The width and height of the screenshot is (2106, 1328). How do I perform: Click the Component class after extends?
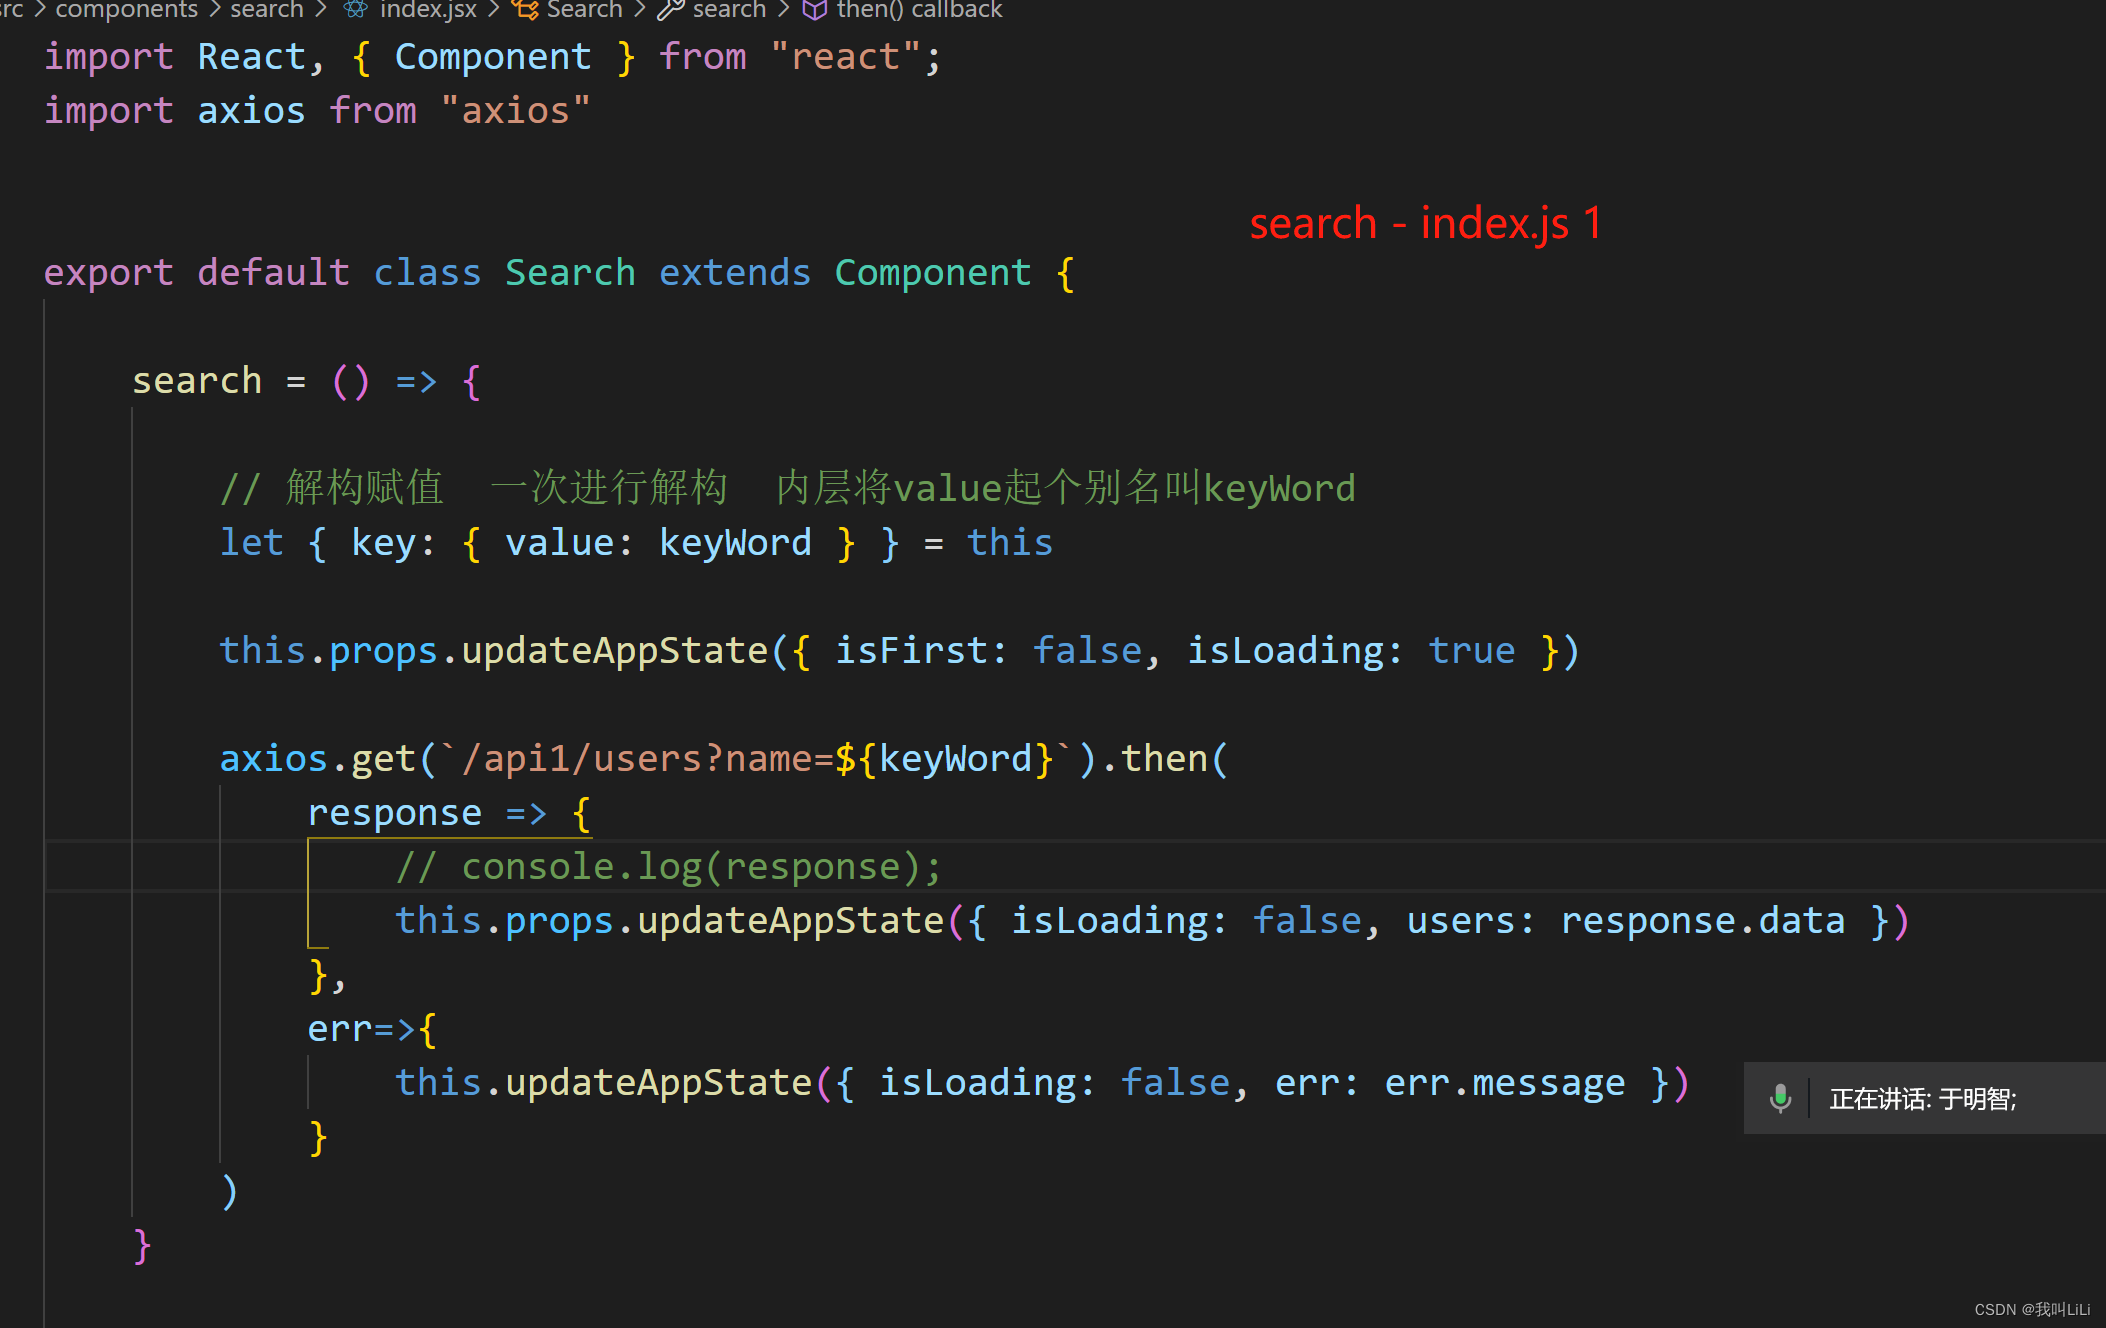click(x=932, y=273)
